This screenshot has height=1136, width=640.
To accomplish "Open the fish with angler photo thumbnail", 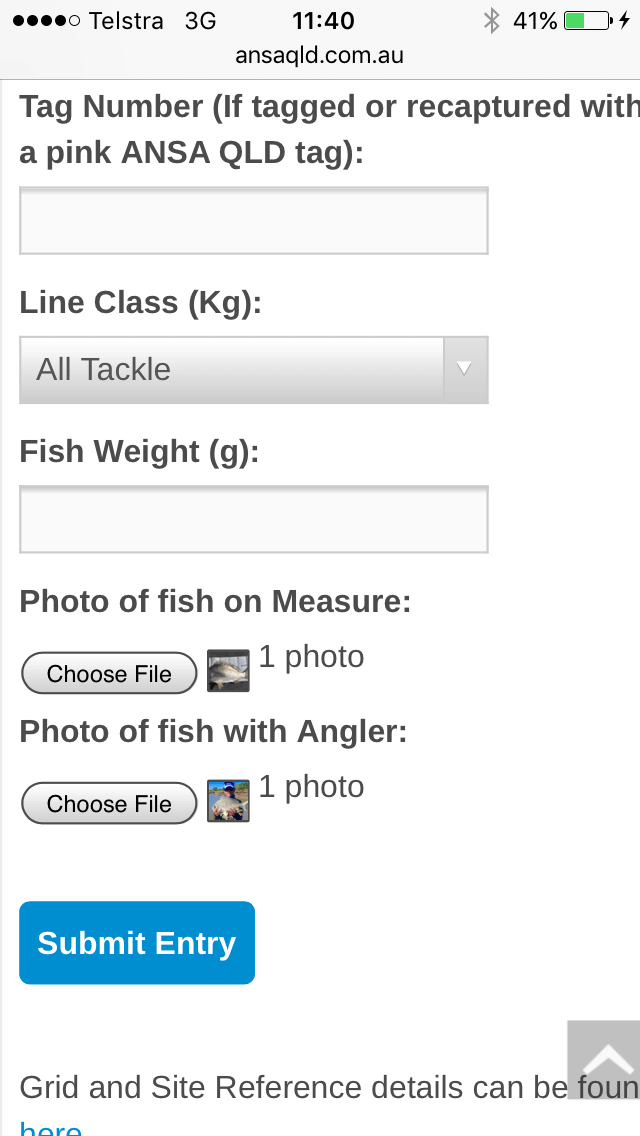I will coord(228,801).
